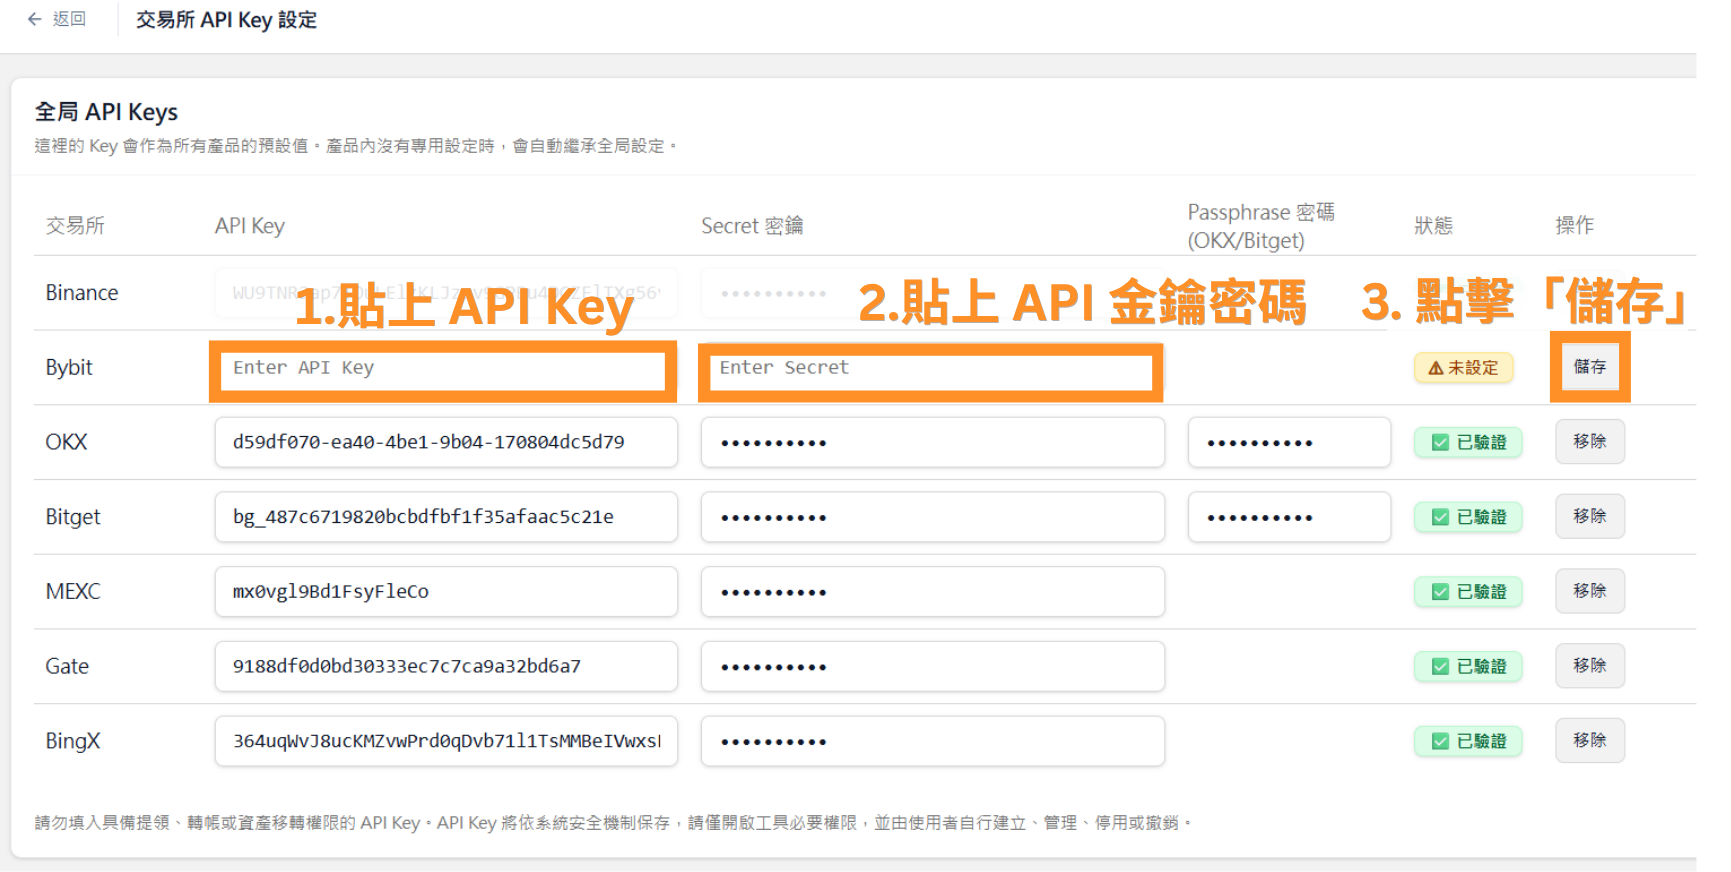Click the OKX 已驗證 status badge
The height and width of the screenshot is (872, 1731).
pos(1468,442)
